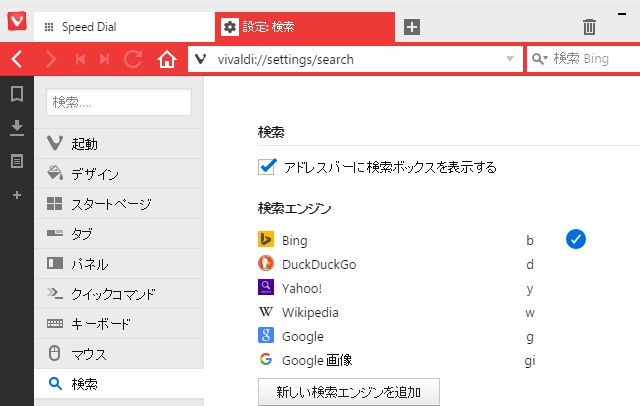The height and width of the screenshot is (406, 640).
Task: Switch to the Speed Dial tab
Action: click(124, 27)
